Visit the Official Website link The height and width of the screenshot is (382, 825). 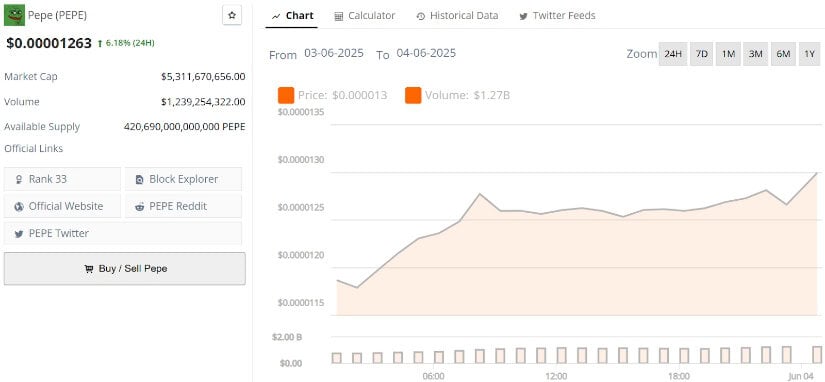coord(62,206)
